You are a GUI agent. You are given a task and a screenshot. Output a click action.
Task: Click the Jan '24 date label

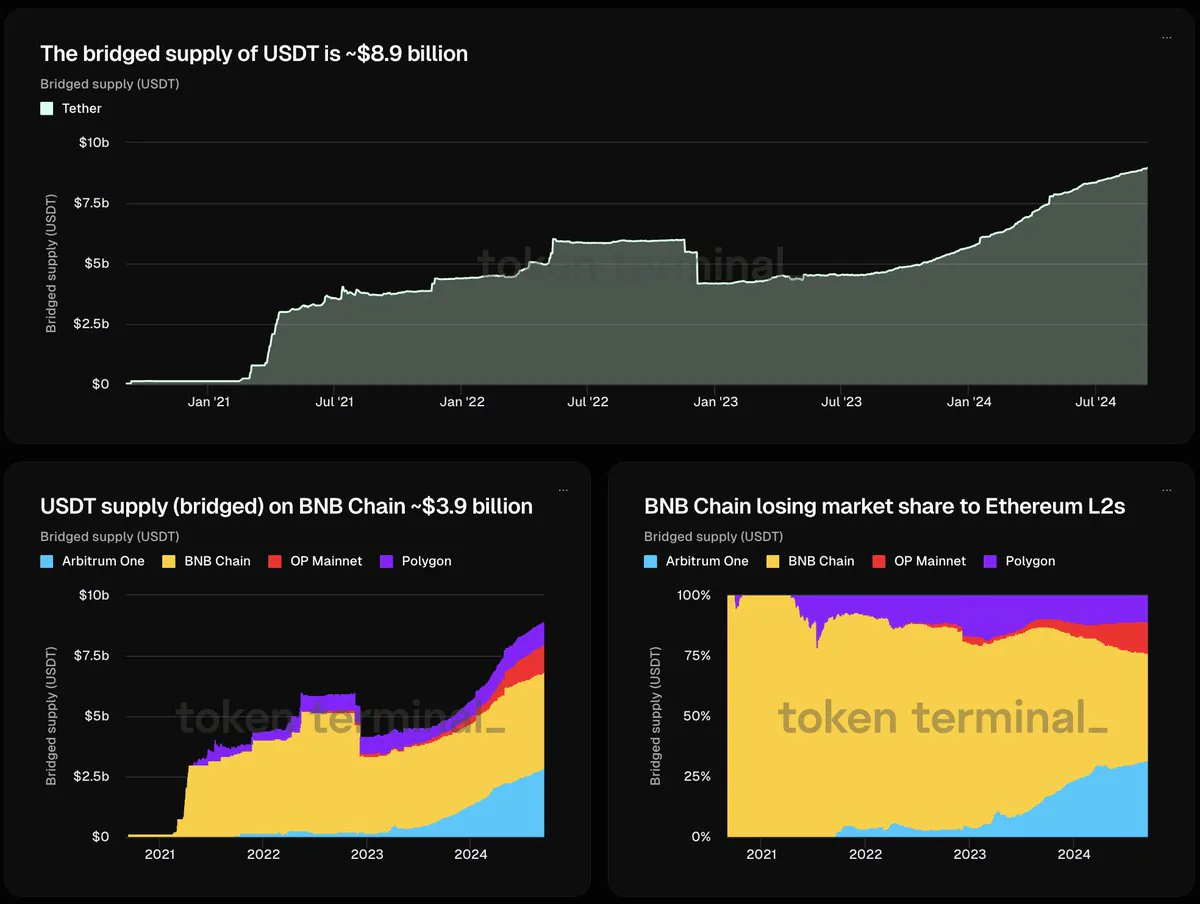pos(969,402)
